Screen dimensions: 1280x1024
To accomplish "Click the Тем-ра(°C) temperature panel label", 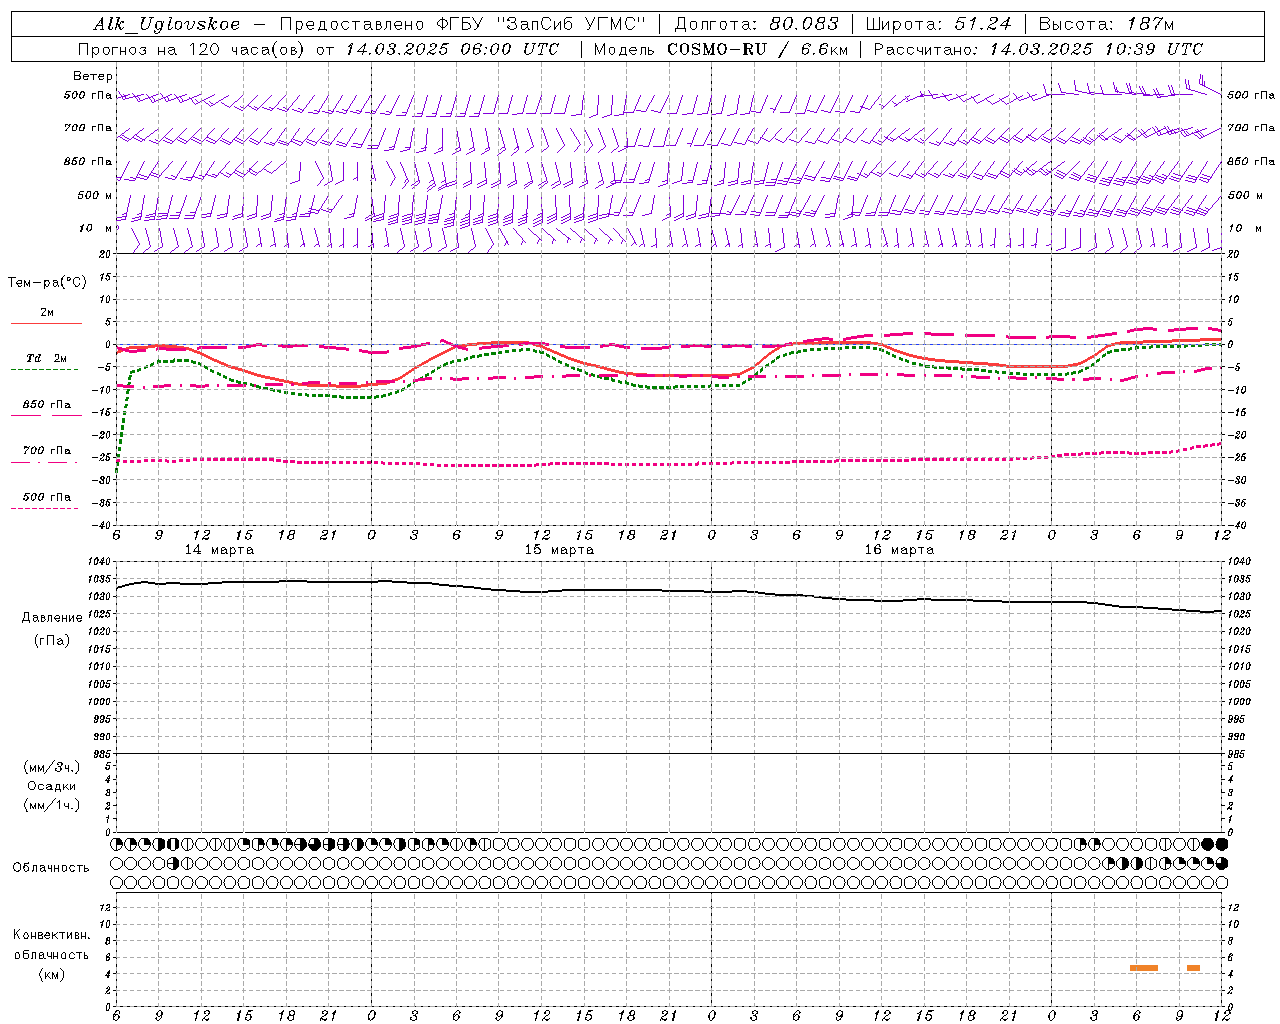I will (x=47, y=283).
